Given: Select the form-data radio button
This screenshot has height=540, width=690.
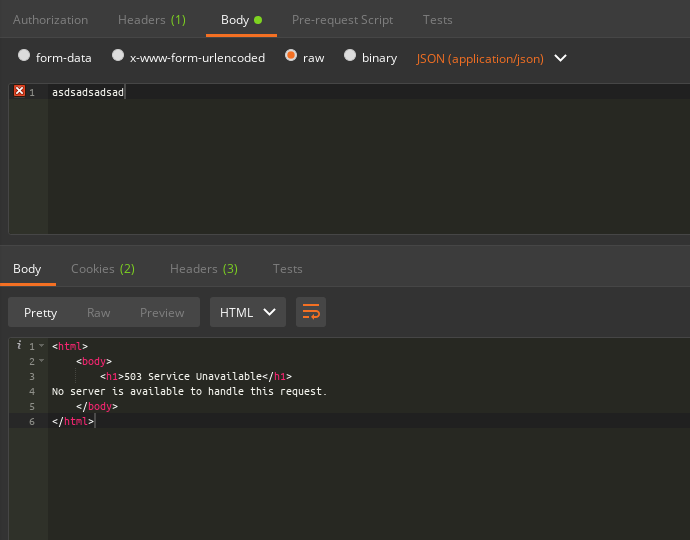Looking at the screenshot, I should [x=25, y=57].
